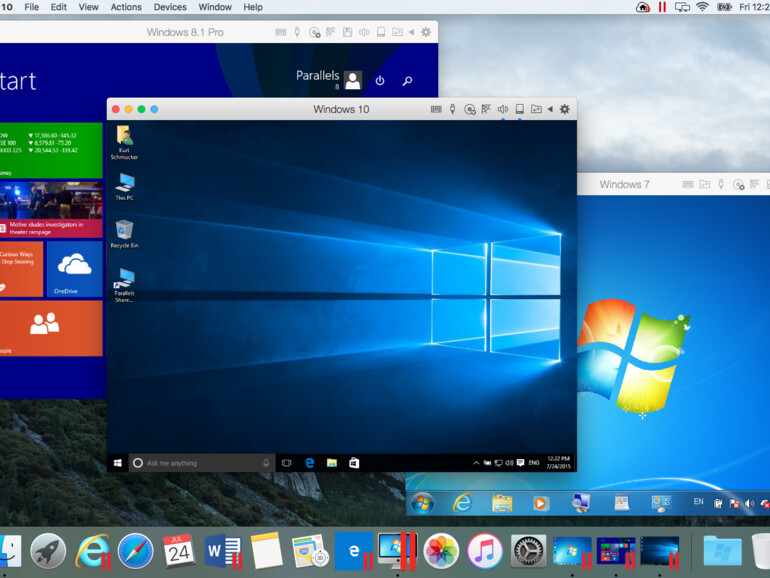
Task: Open CD/DVD drive icon in Windows 10 title bar
Action: click(469, 109)
